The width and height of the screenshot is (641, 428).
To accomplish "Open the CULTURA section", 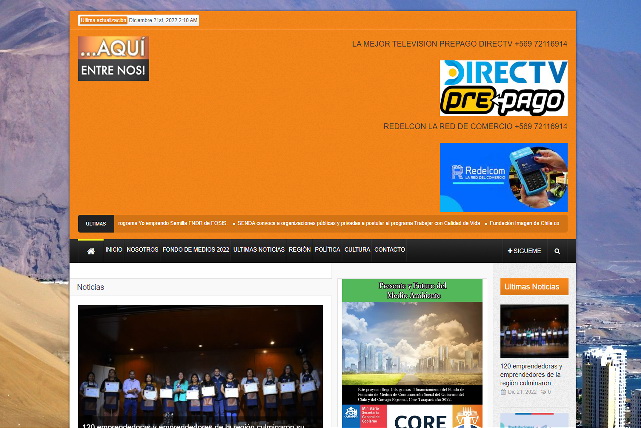I will 358,250.
